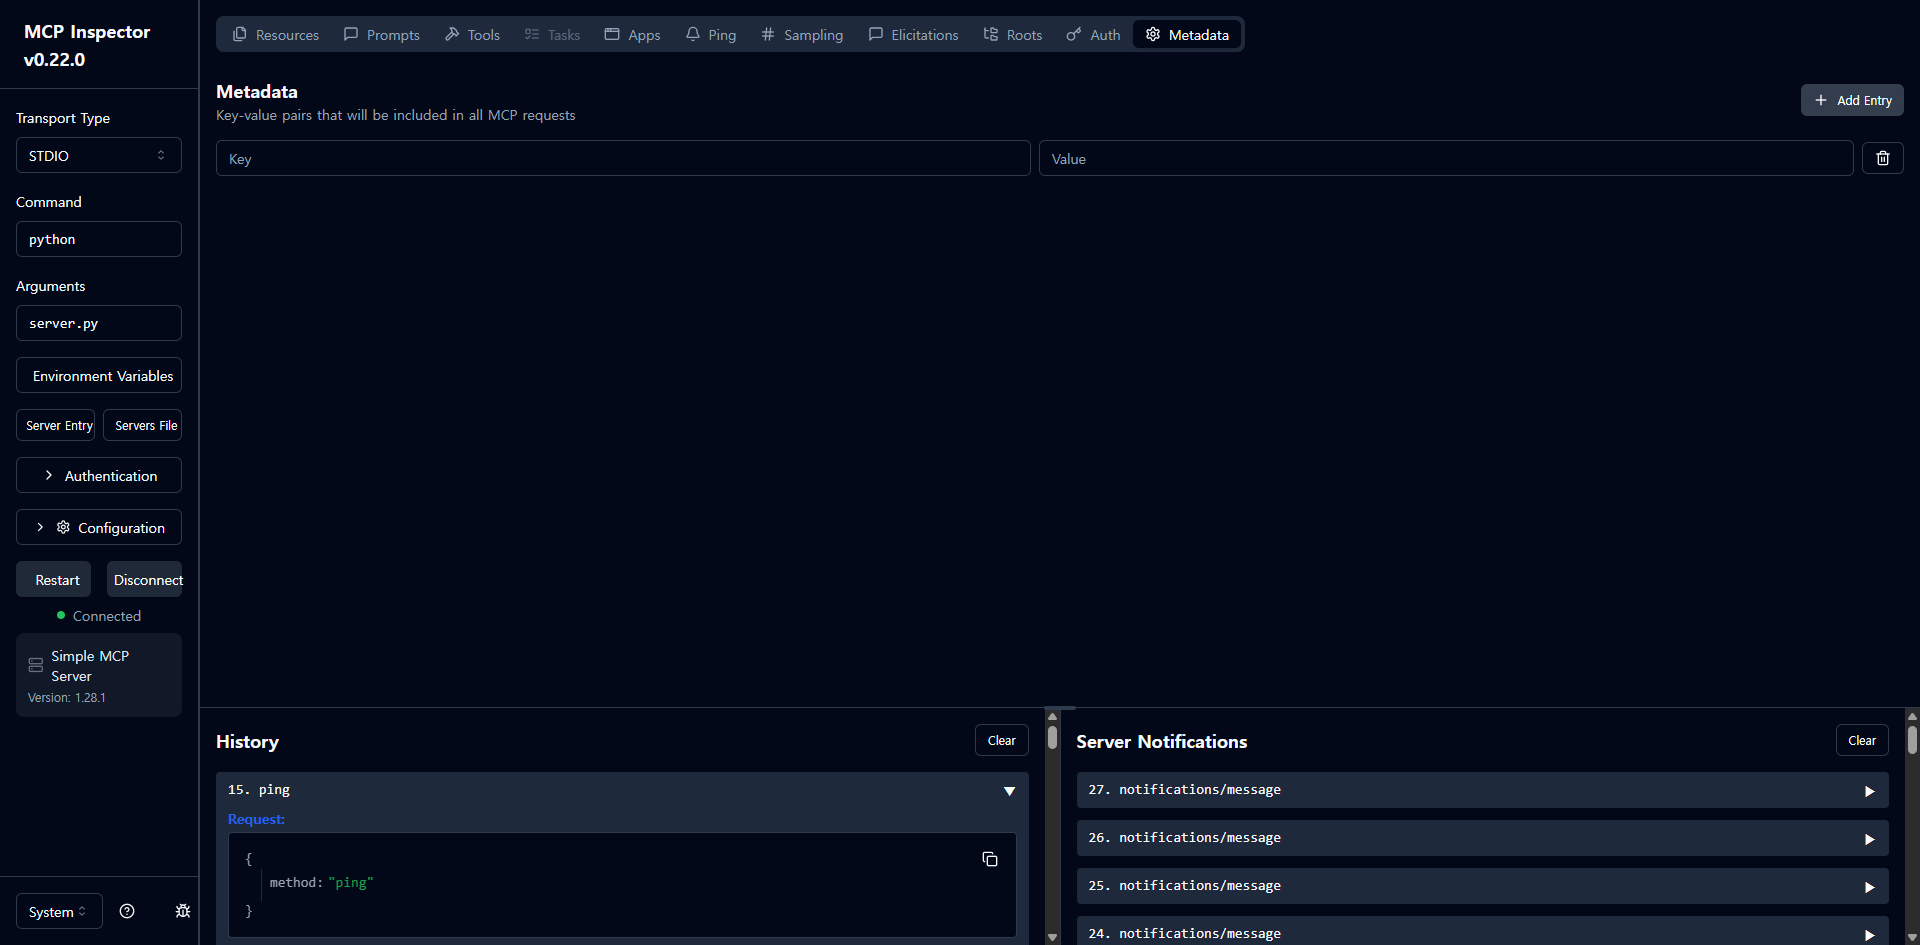Switch to the Auth tab
This screenshot has height=945, width=1920.
tap(1093, 35)
